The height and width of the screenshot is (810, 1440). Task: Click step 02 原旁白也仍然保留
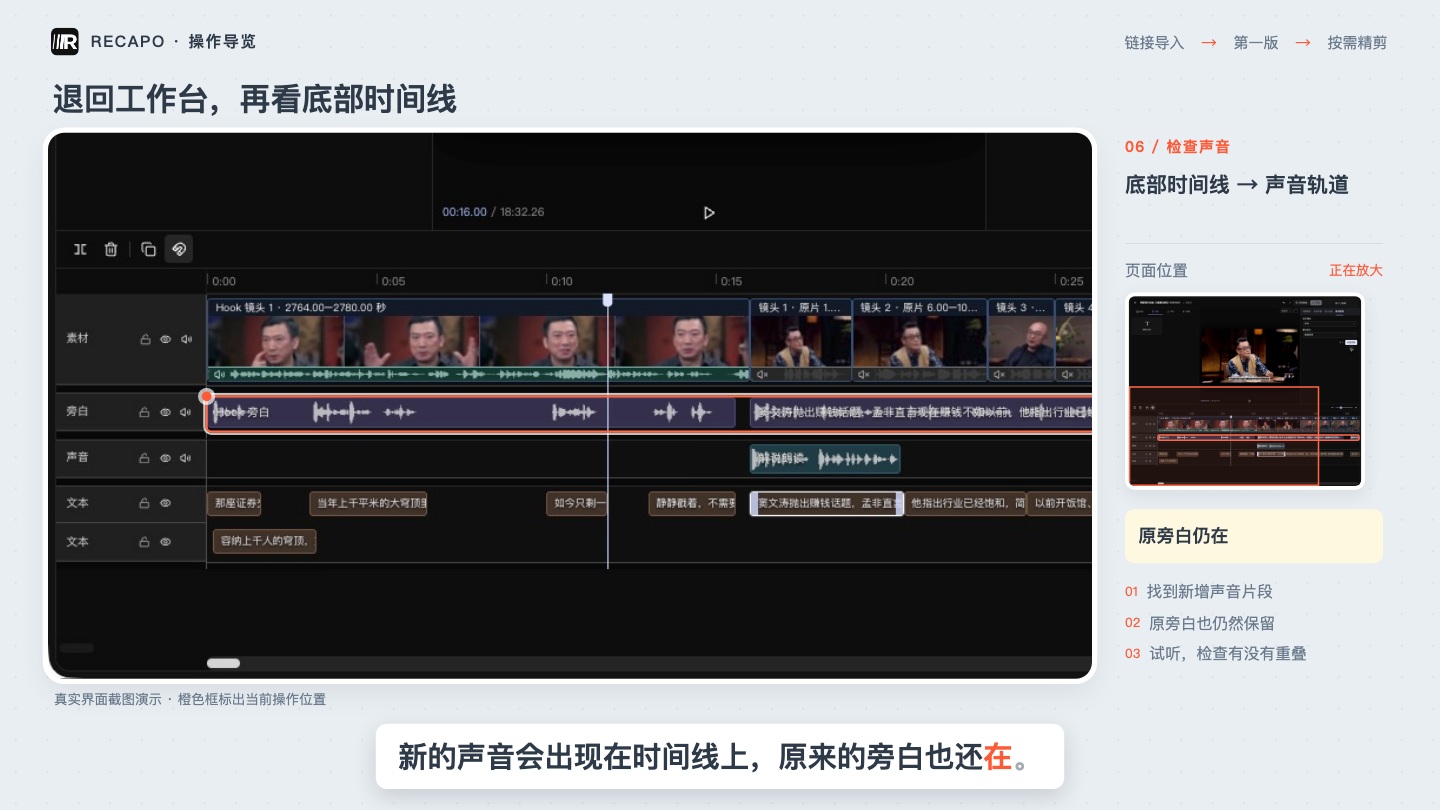coord(1200,623)
